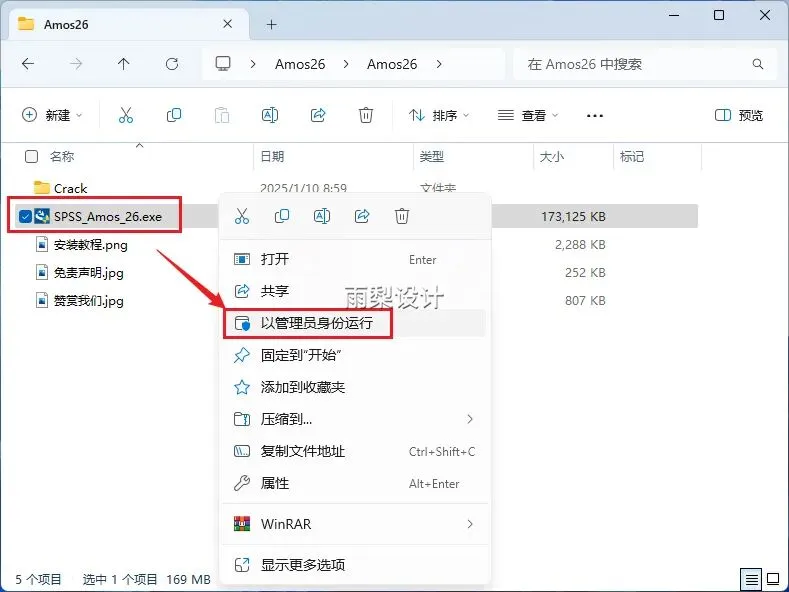
Task: Choose 添加到收藏夹 in context menu
Action: 354,387
